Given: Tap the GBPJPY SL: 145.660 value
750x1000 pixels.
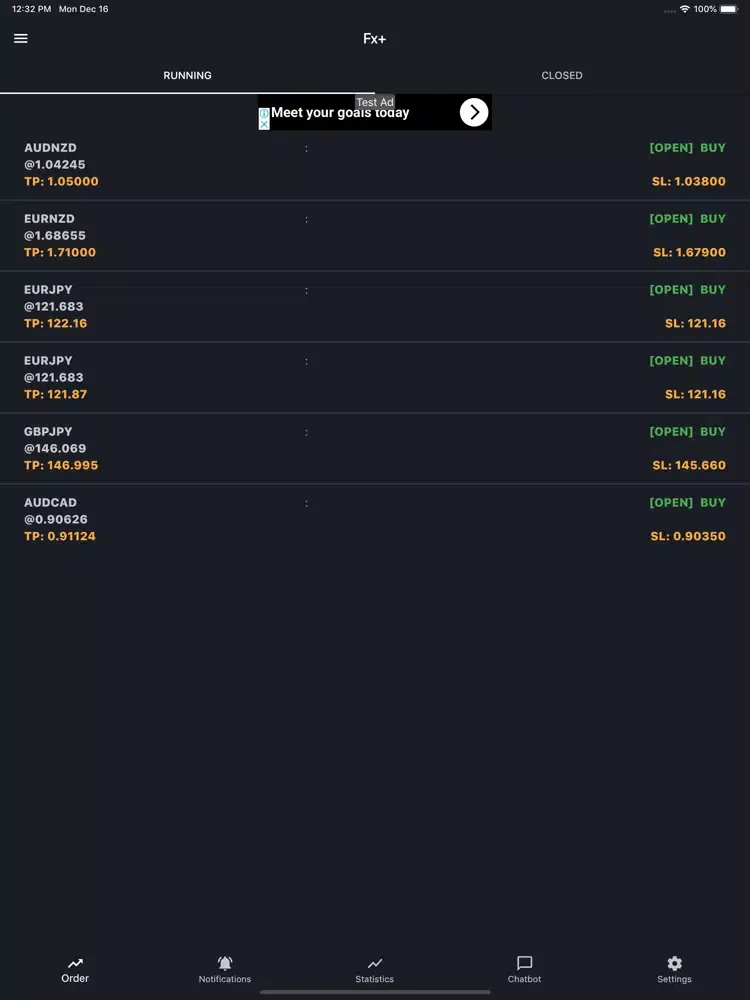Looking at the screenshot, I should [x=689, y=466].
